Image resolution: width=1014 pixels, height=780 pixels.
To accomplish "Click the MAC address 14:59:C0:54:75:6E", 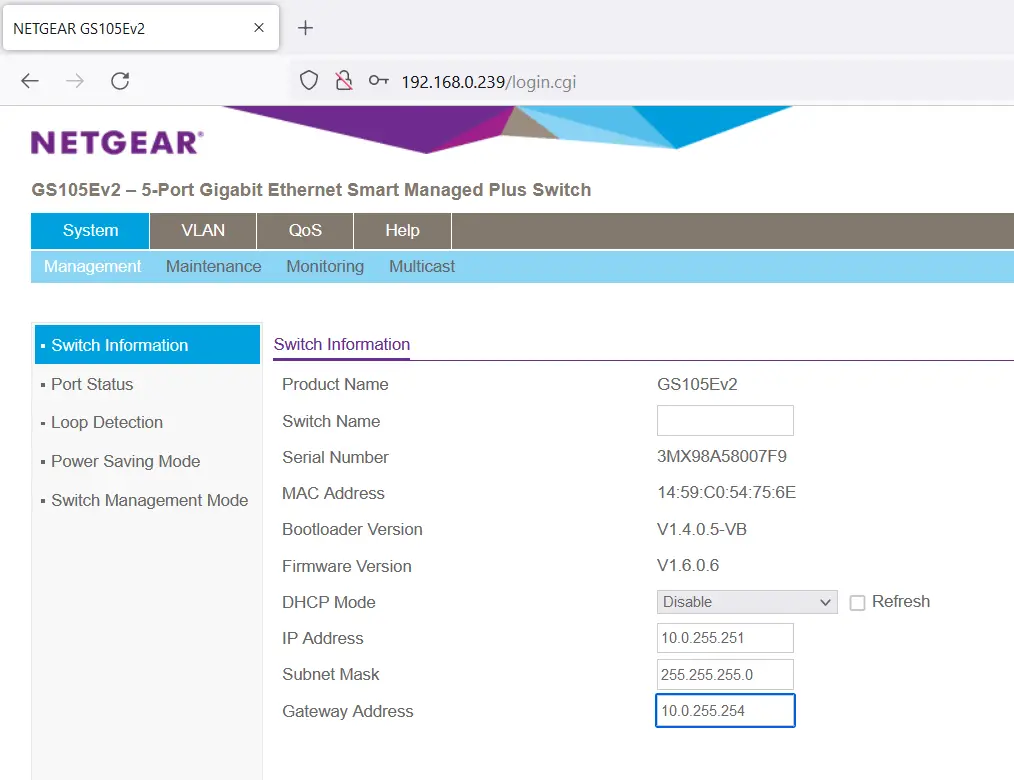I will (x=726, y=493).
